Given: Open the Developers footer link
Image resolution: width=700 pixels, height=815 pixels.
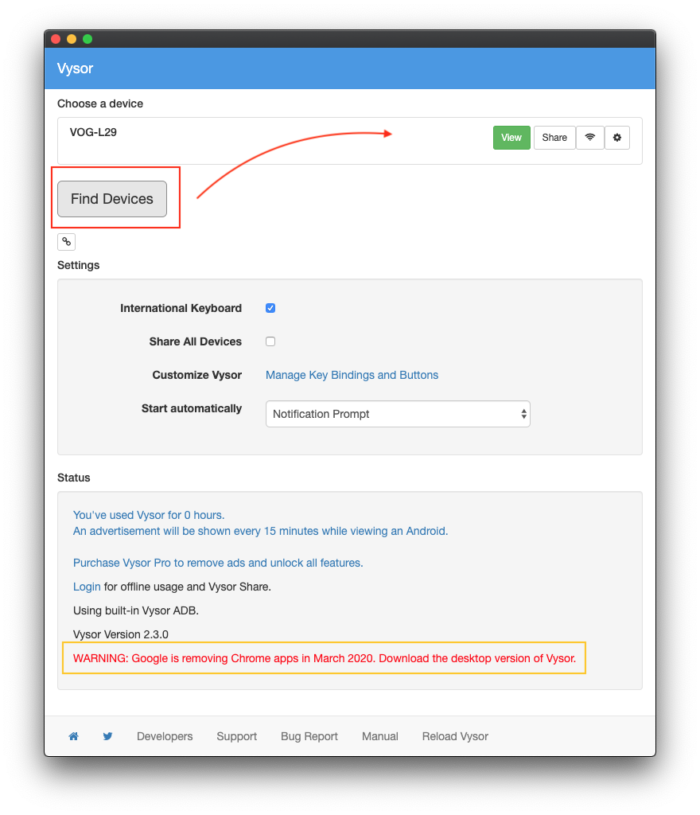Looking at the screenshot, I should click(165, 736).
